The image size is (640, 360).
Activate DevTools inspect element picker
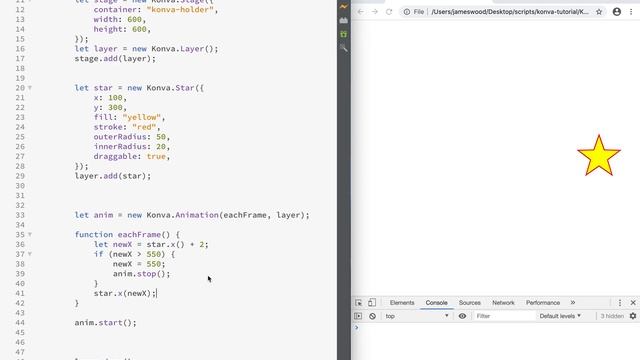click(x=358, y=303)
